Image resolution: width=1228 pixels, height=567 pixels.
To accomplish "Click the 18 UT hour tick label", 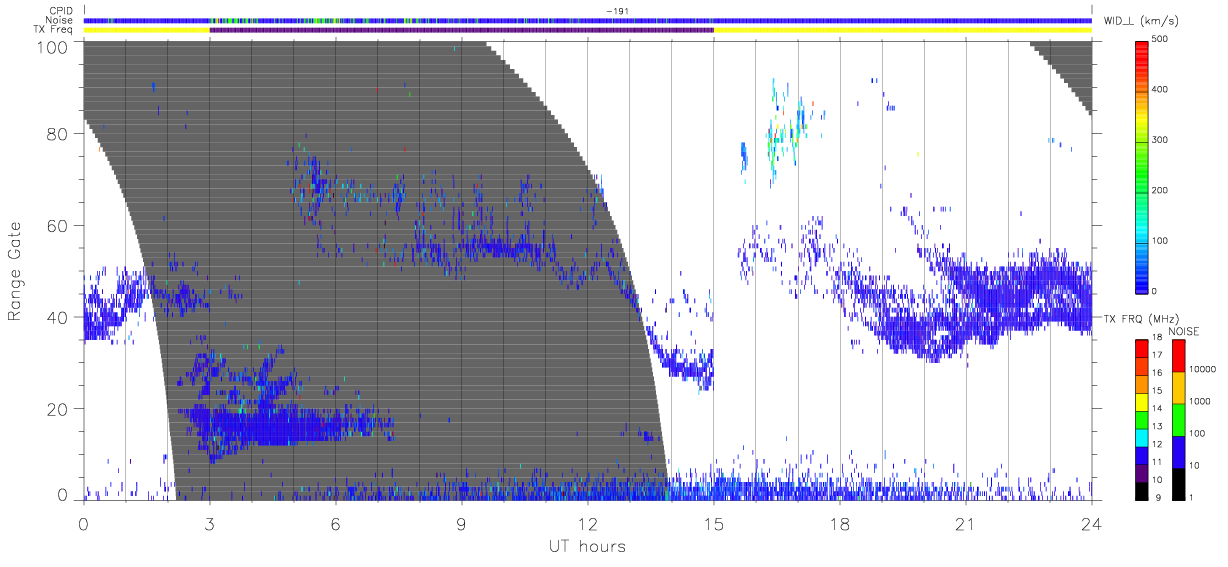I will point(839,523).
